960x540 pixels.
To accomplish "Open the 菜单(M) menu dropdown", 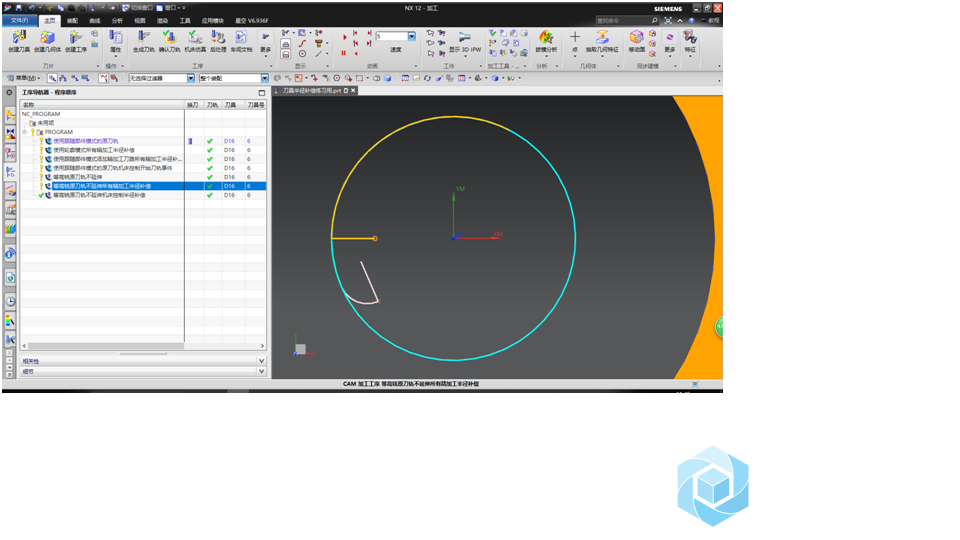I will [24, 78].
